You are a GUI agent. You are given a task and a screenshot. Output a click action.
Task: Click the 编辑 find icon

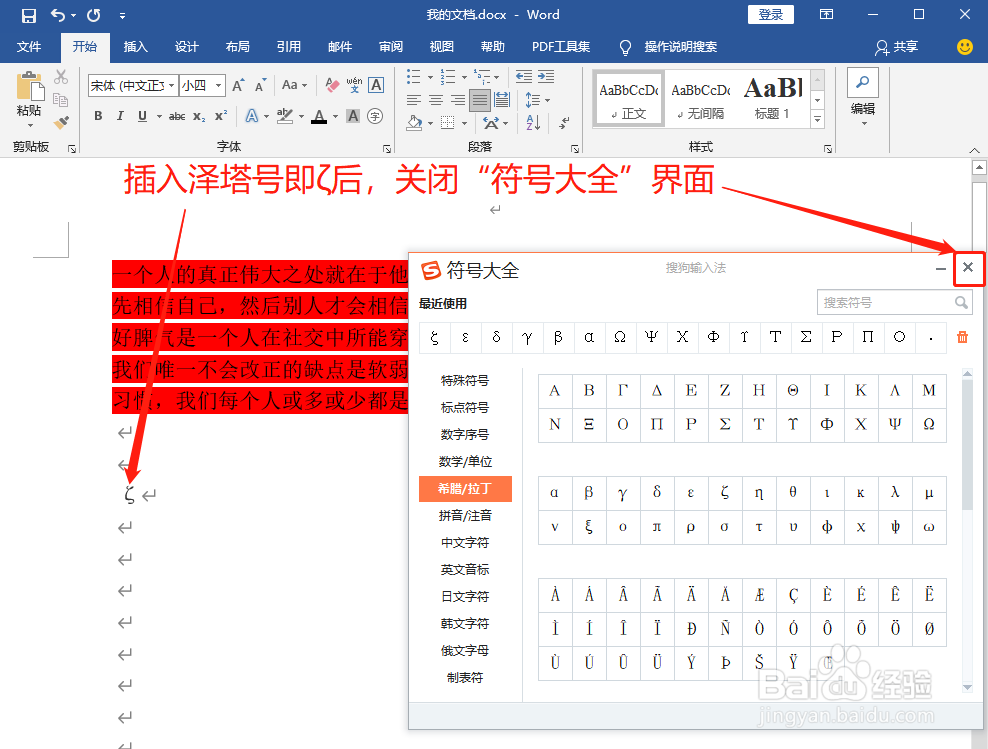(x=863, y=83)
